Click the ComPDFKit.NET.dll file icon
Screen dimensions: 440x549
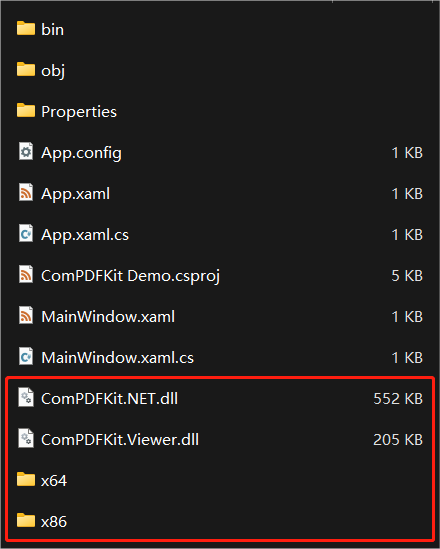click(26, 397)
